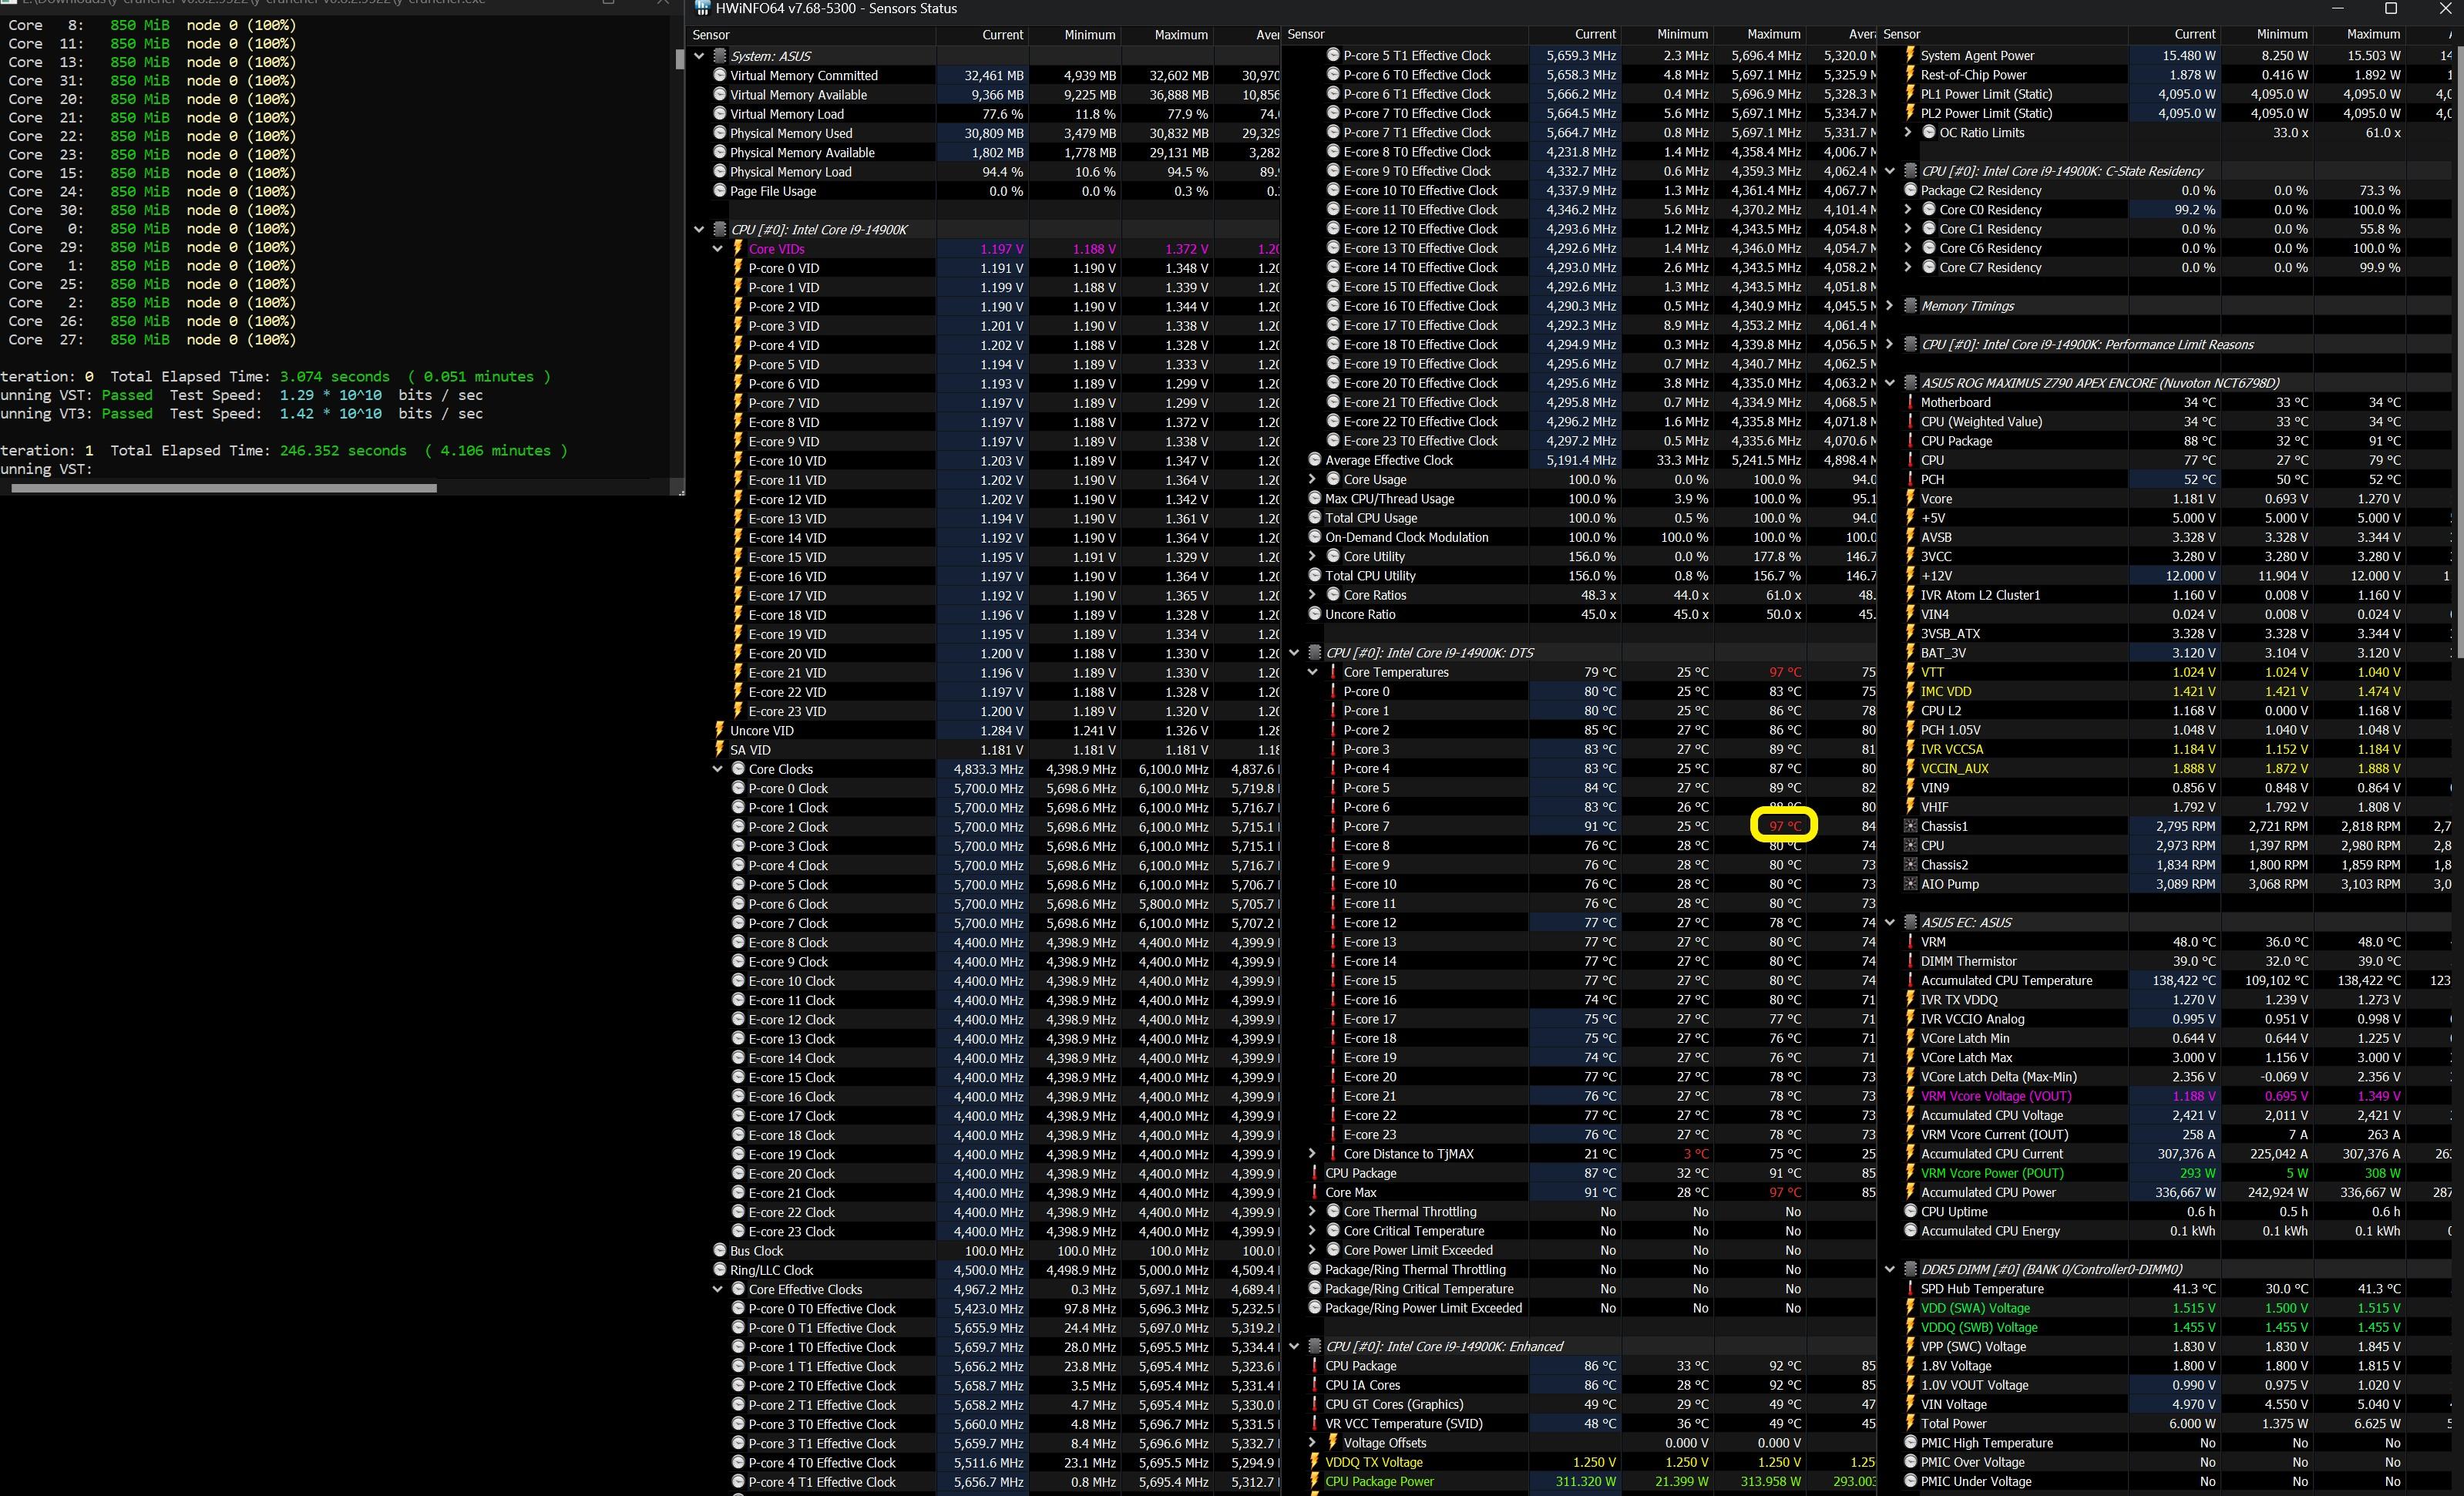
Task: Click the lightning icon beside CPU Package Power
Action: (x=1314, y=1482)
